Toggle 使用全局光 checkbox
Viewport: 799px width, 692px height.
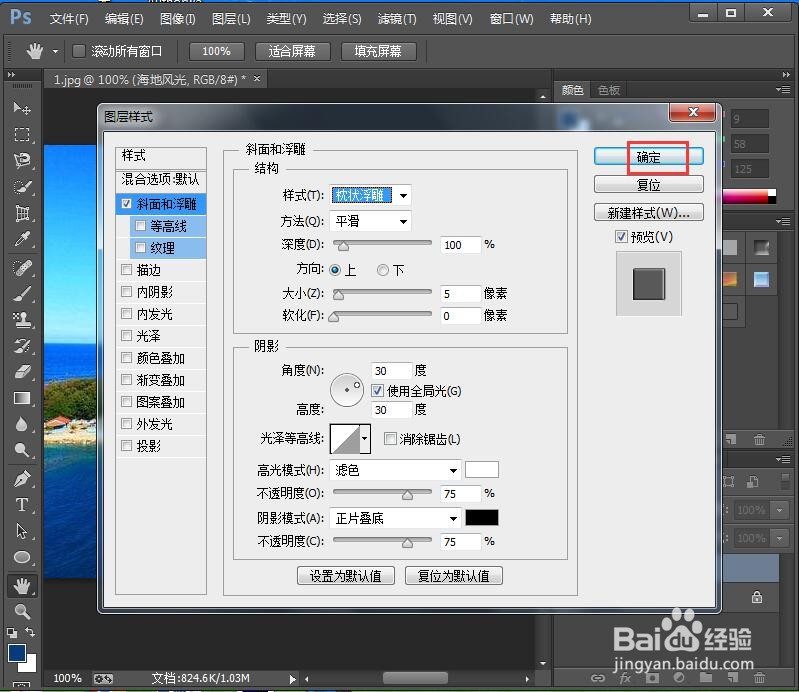[x=377, y=391]
